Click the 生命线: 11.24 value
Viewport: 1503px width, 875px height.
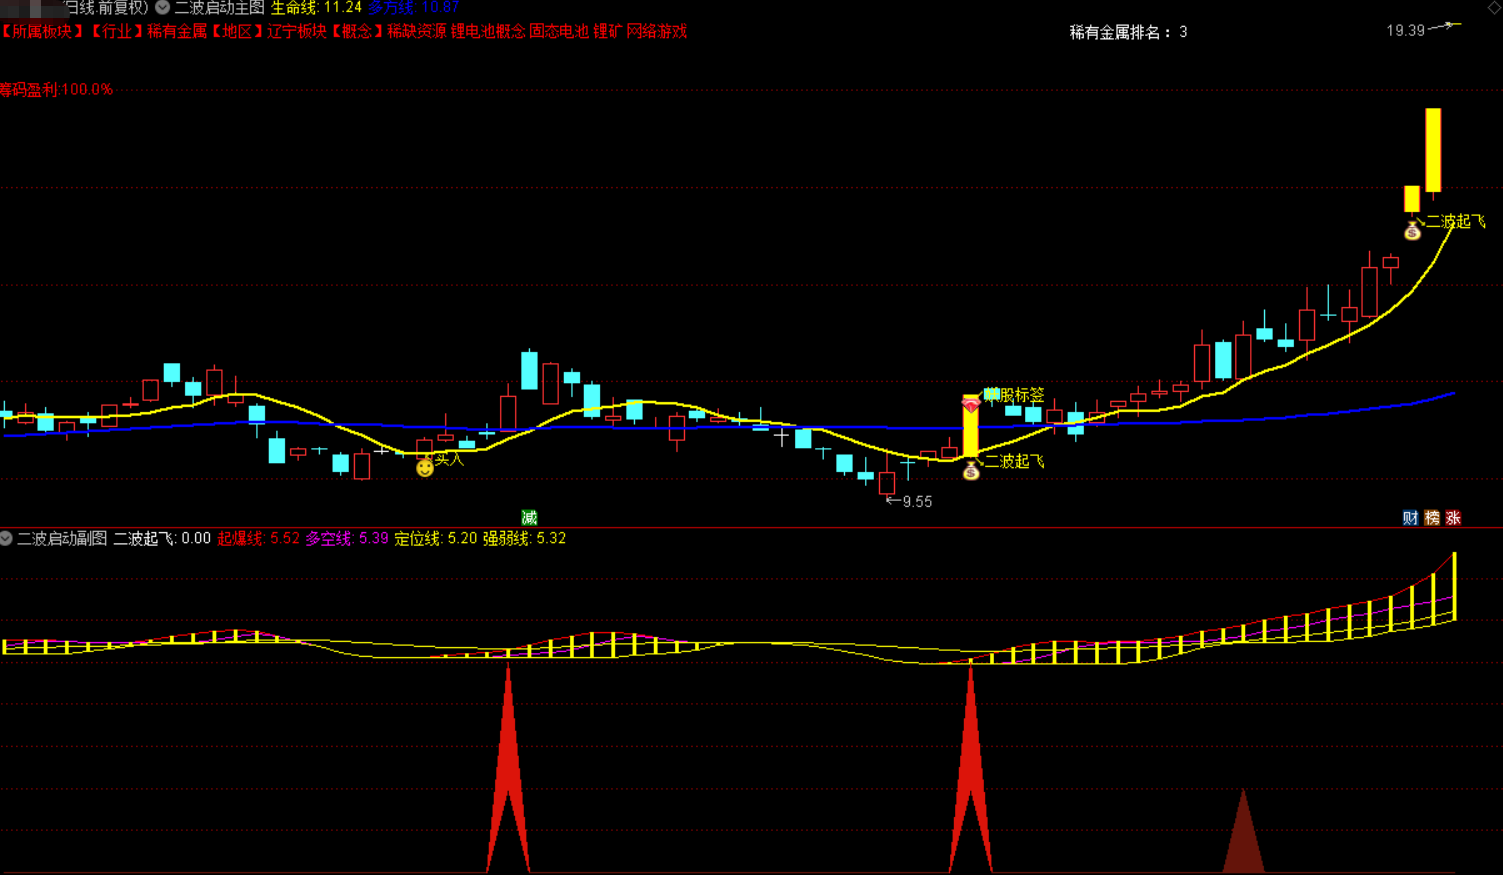coord(316,7)
